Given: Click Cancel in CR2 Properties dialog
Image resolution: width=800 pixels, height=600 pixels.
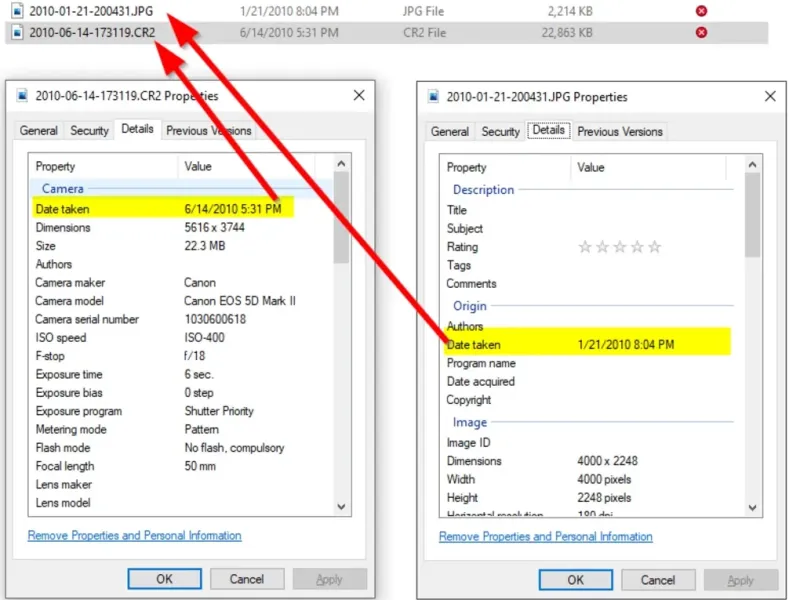Looking at the screenshot, I should [x=247, y=579].
